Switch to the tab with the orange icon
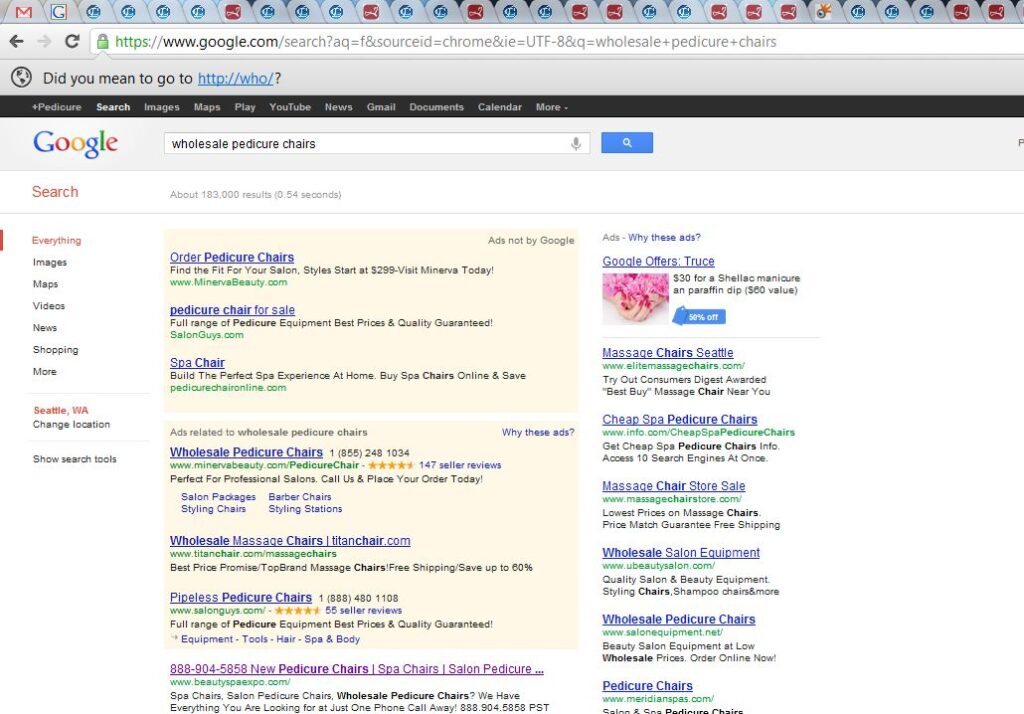The width and height of the screenshot is (1024, 714). (824, 11)
